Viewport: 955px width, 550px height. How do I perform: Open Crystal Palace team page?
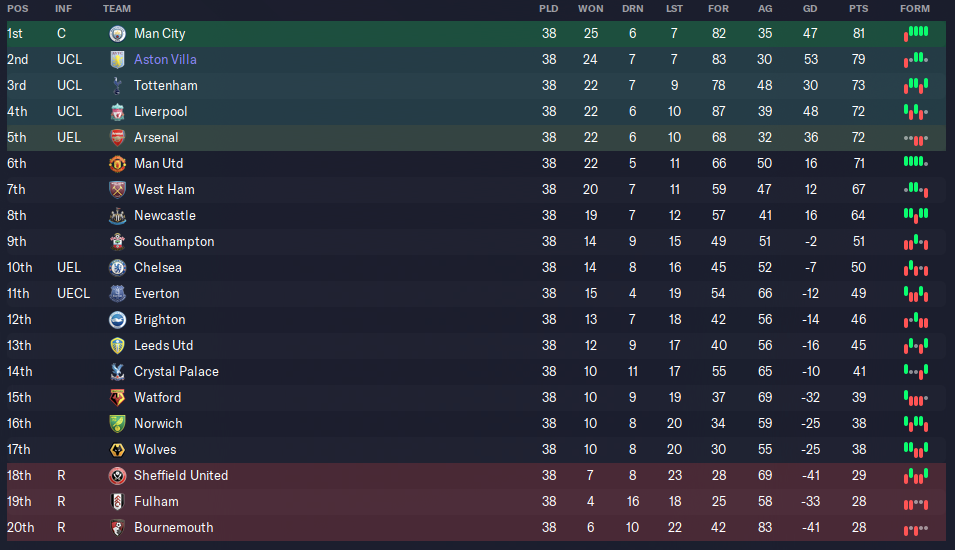[x=176, y=372]
